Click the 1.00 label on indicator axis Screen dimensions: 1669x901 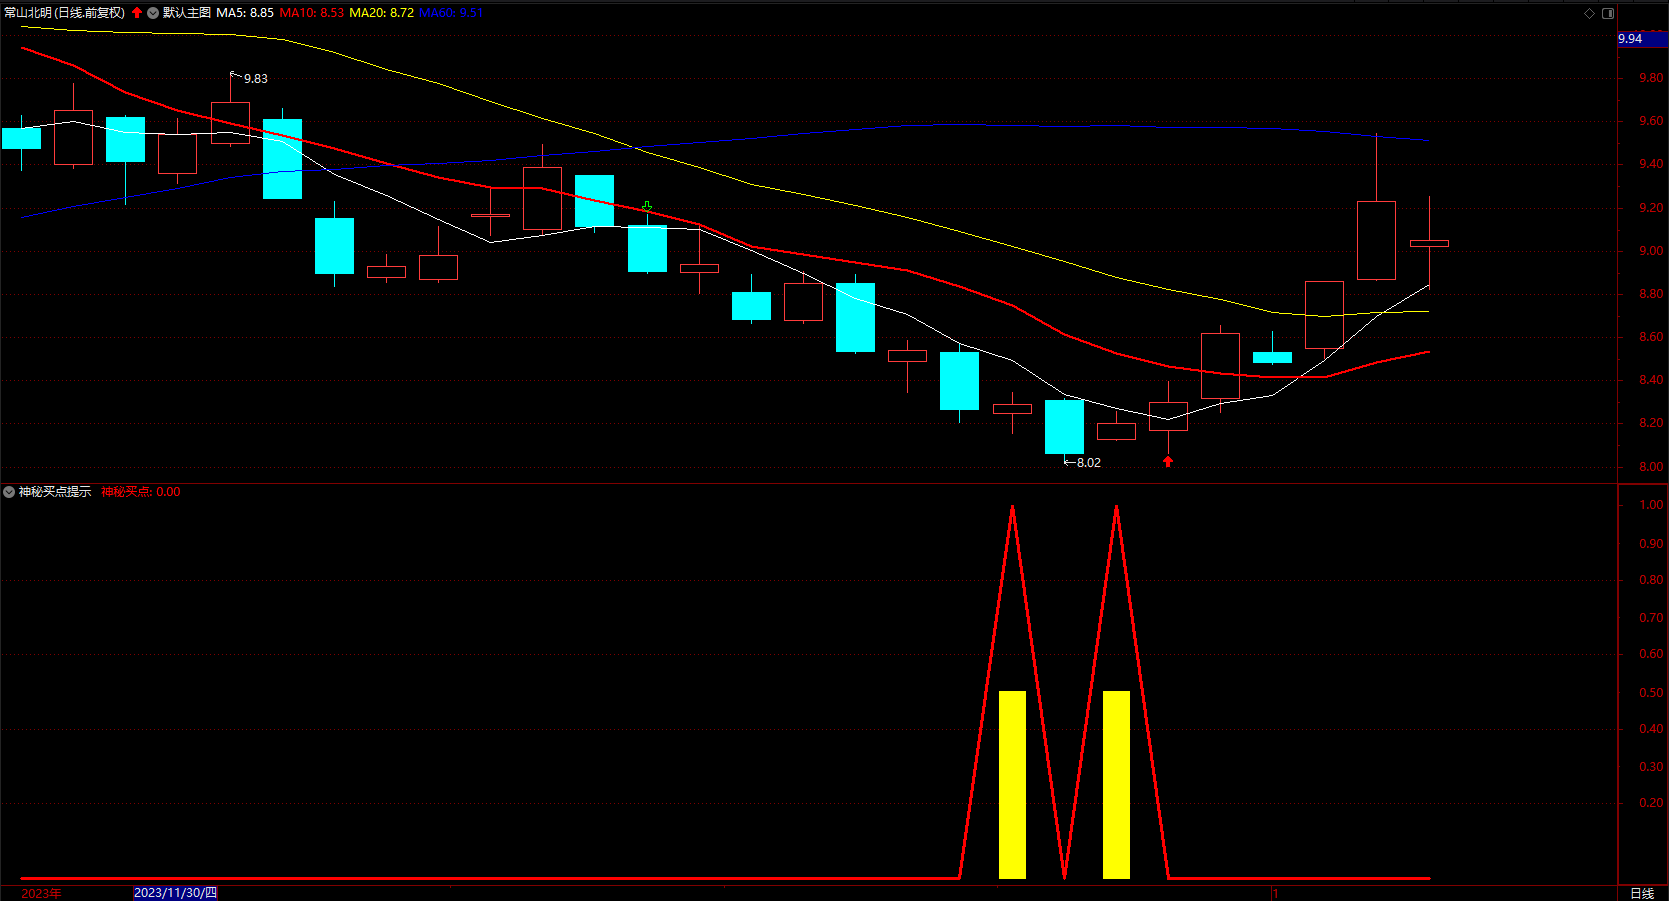pyautogui.click(x=1651, y=505)
